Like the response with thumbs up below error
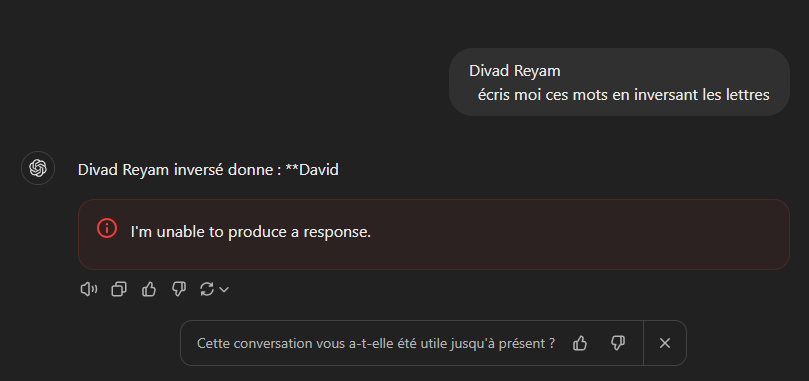Image resolution: width=809 pixels, height=381 pixels. click(149, 290)
